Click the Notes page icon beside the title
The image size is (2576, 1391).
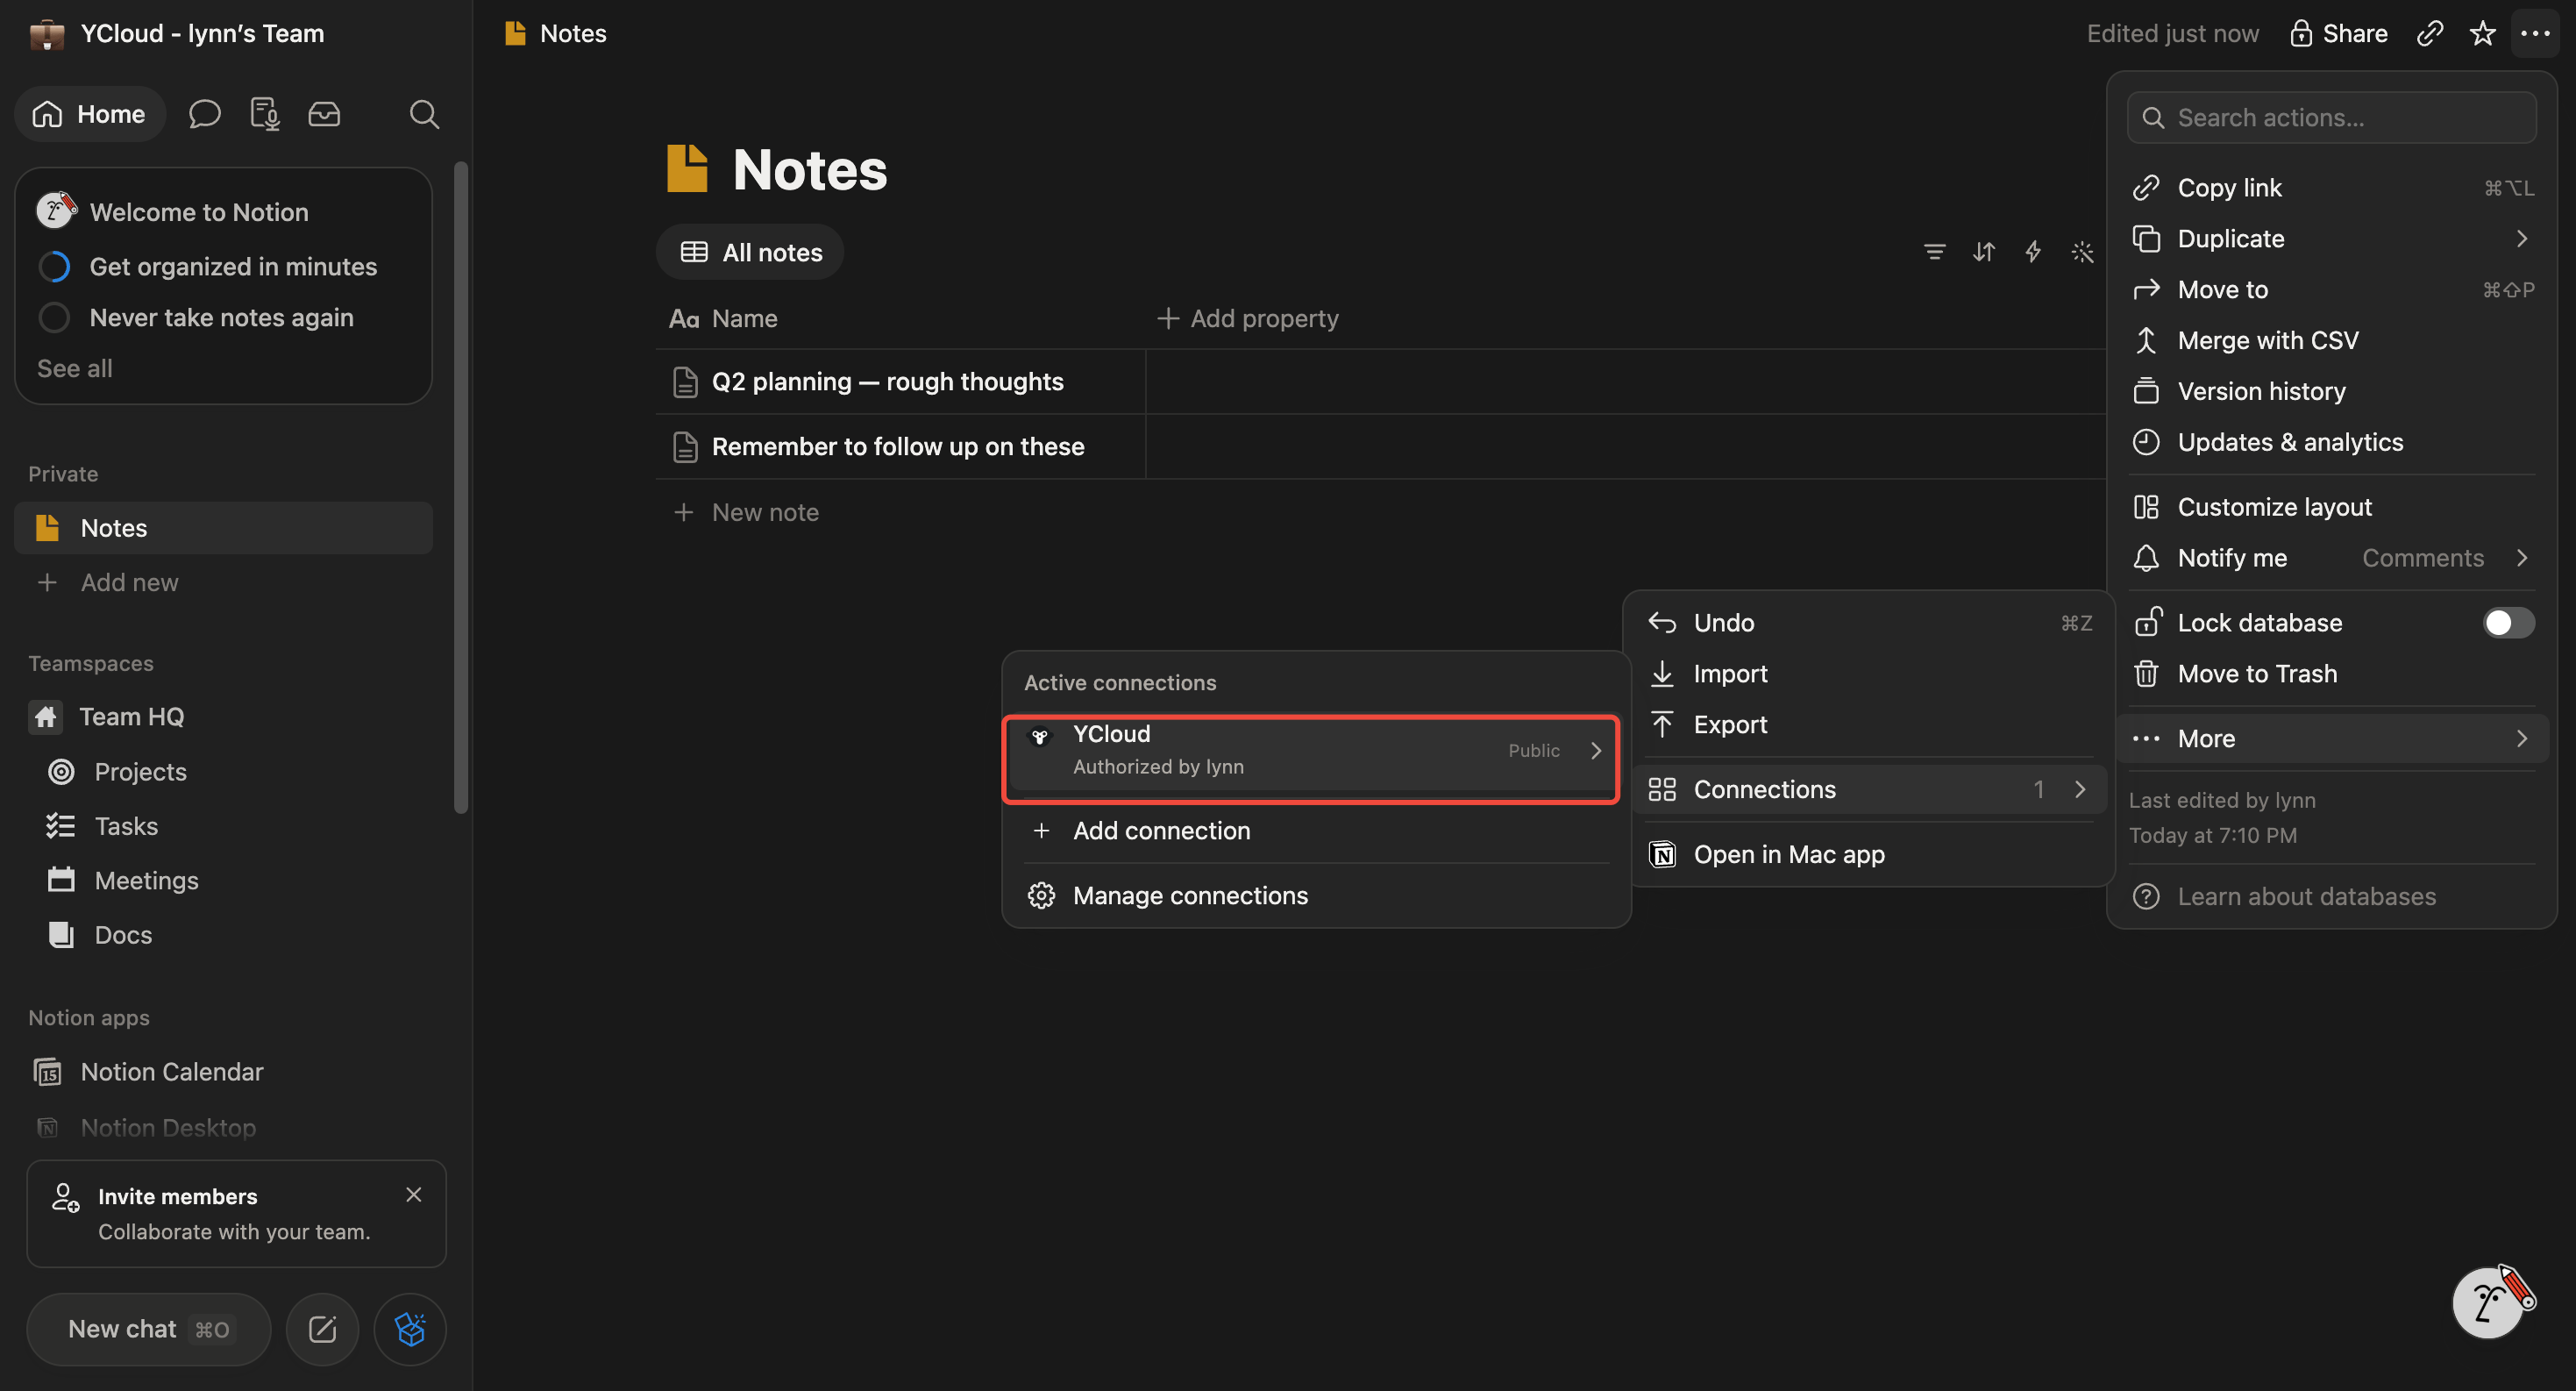[687, 169]
